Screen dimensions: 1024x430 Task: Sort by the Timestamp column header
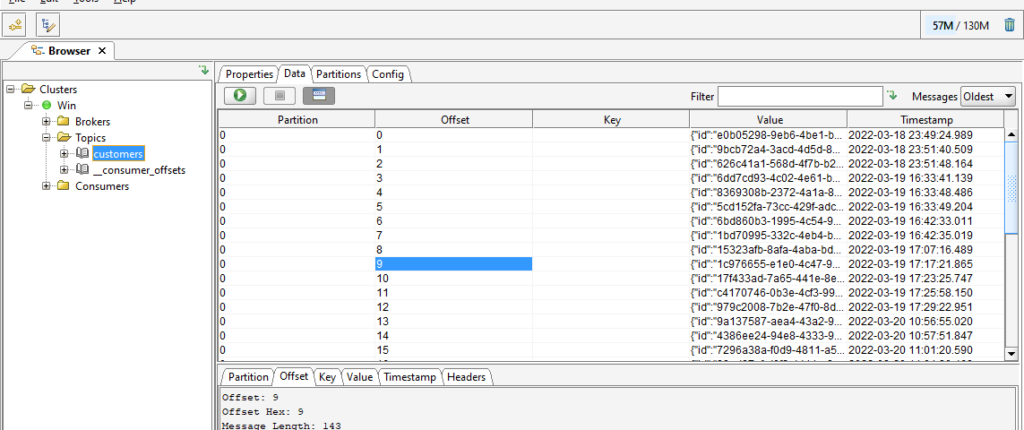[926, 120]
